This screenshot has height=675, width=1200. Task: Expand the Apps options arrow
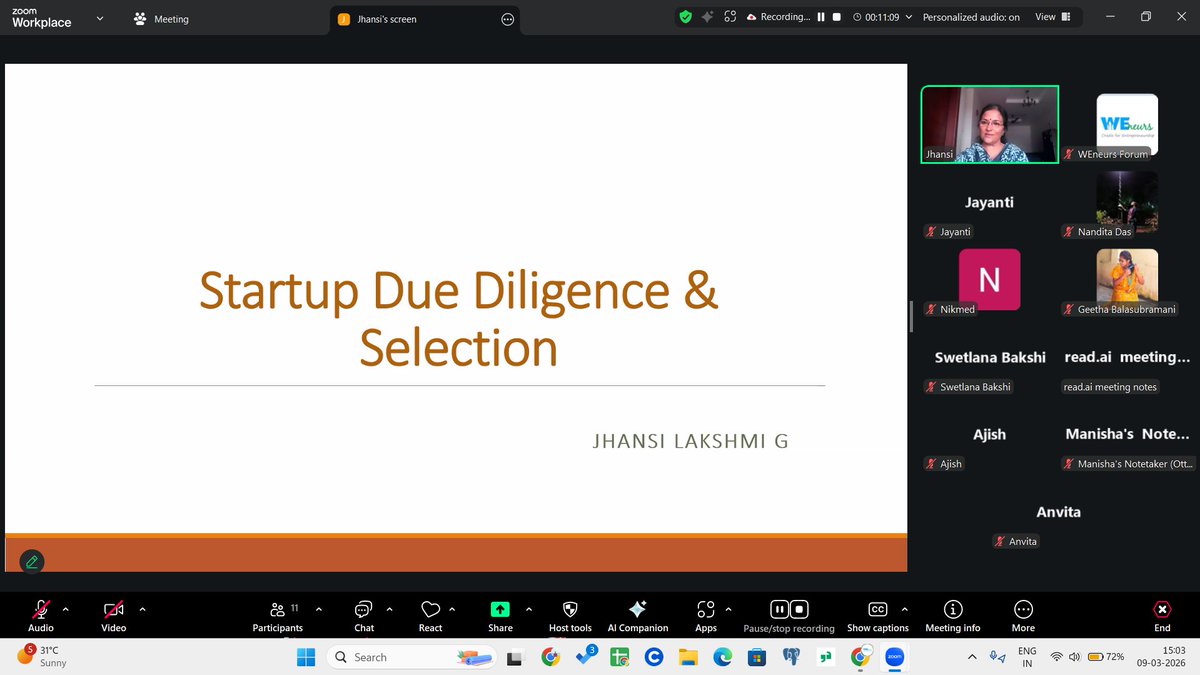point(728,608)
